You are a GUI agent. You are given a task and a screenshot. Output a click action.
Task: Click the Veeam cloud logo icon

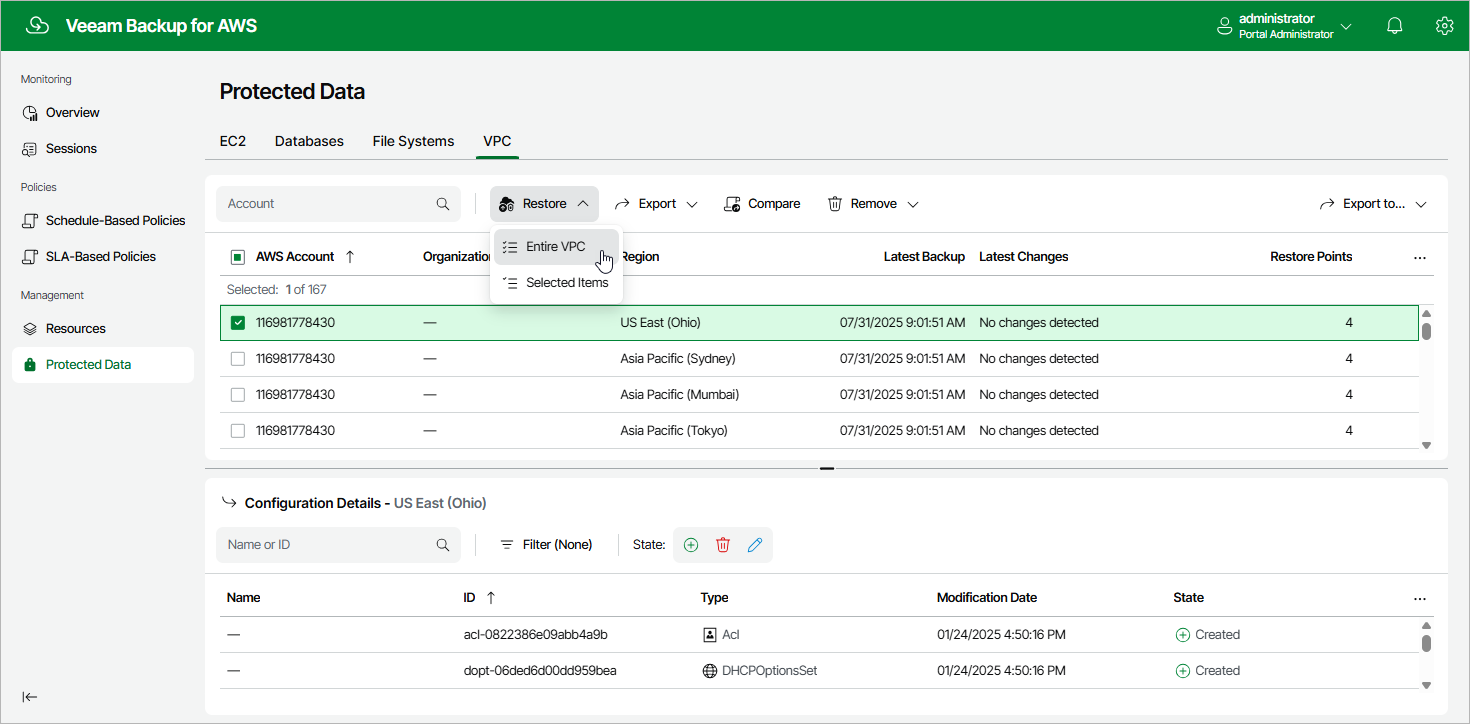click(x=38, y=25)
